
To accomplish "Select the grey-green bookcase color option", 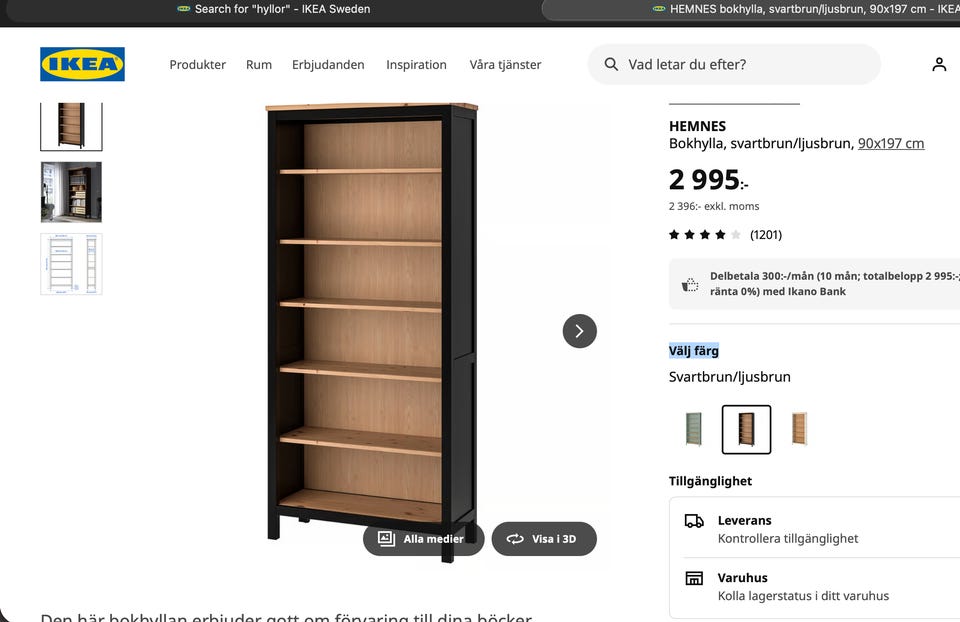I will 694,429.
